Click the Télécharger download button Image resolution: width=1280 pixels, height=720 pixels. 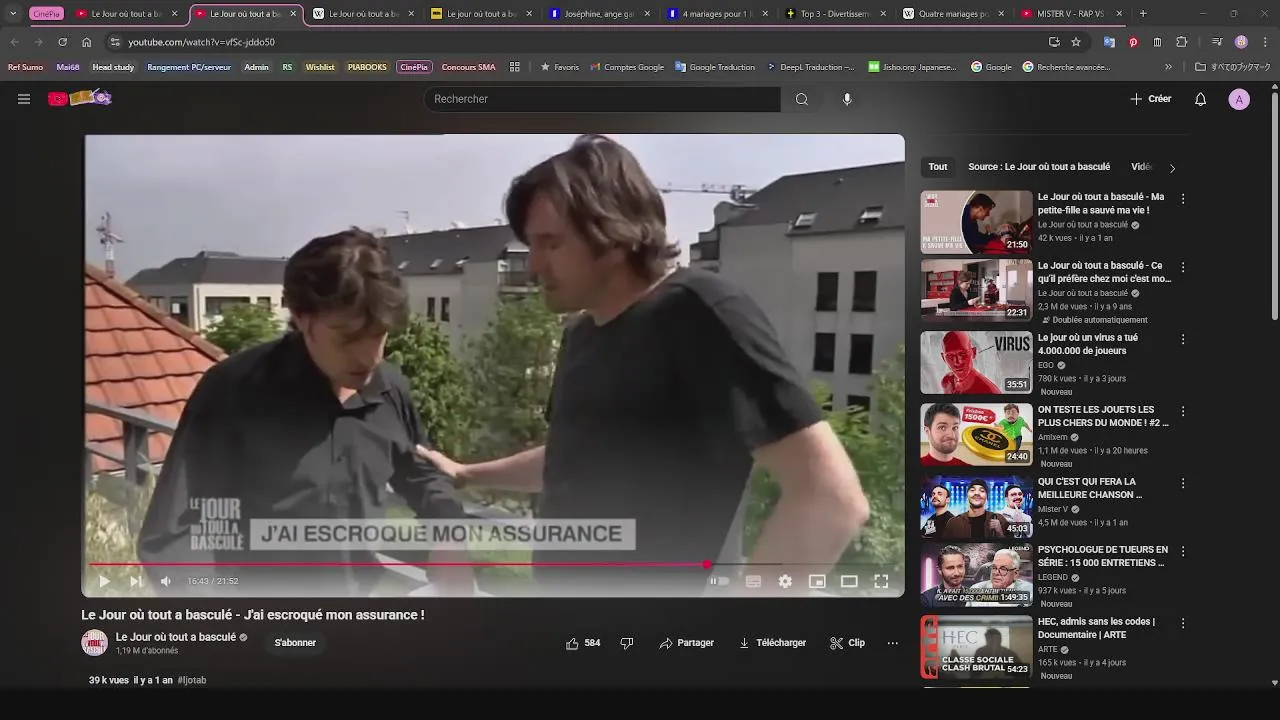(772, 643)
